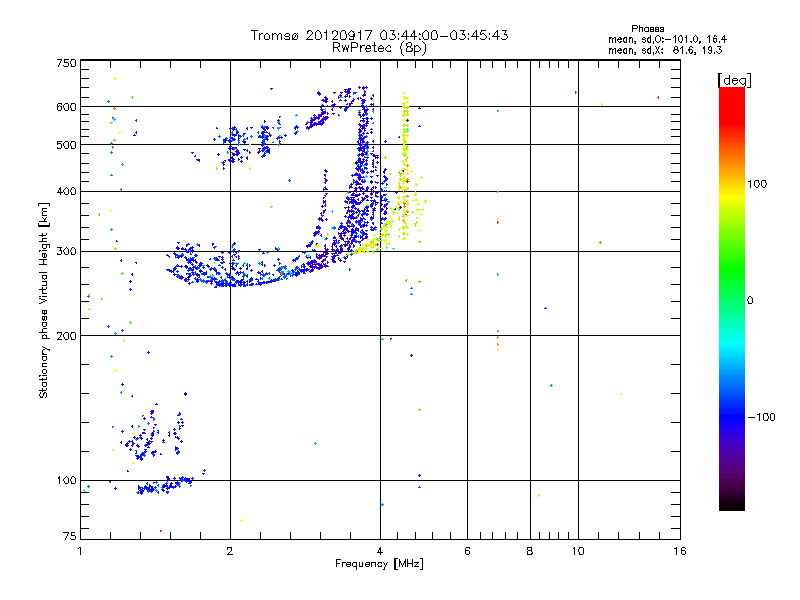
Task: Click the y-axis tick label '750'
Action: coord(66,63)
